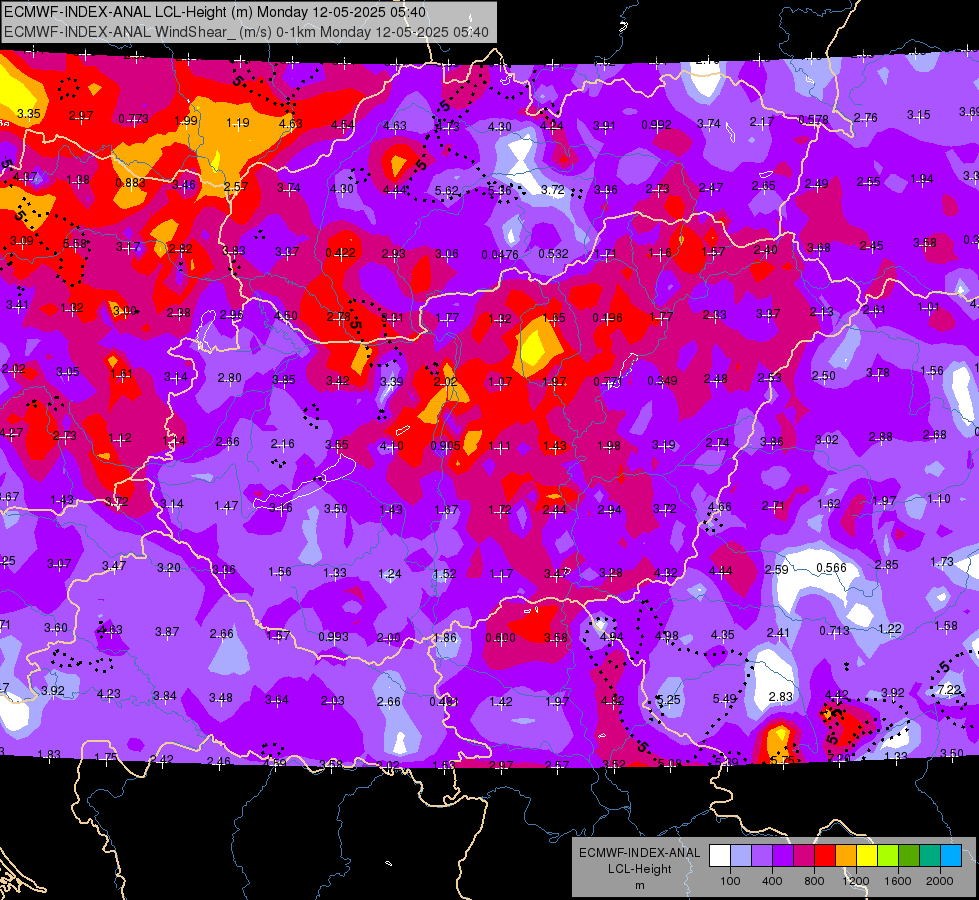This screenshot has height=900, width=979.
Task: Click the wind shear value 0.422
Action: pyautogui.click(x=340, y=253)
